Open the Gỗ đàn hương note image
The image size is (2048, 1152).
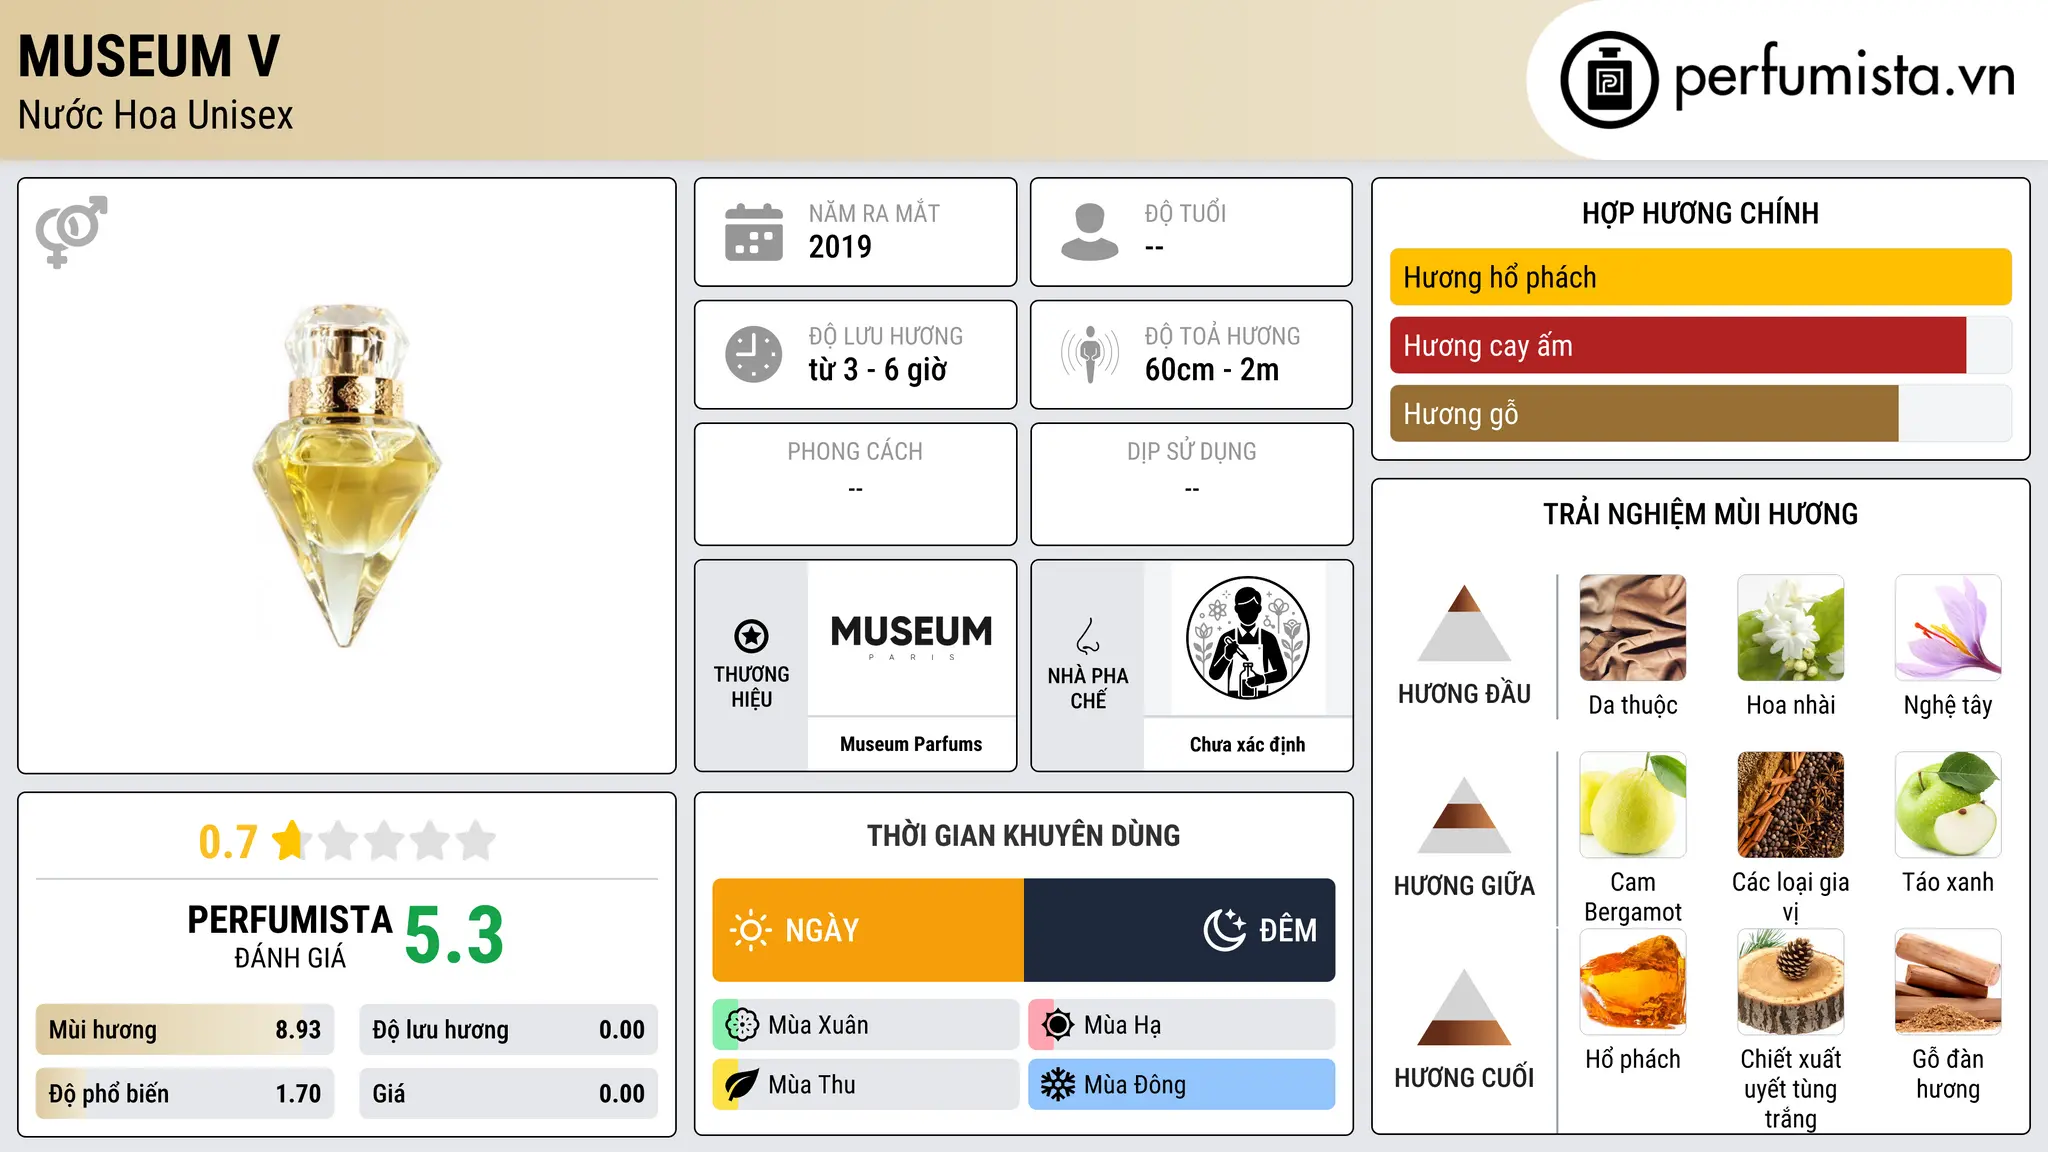(x=1948, y=982)
